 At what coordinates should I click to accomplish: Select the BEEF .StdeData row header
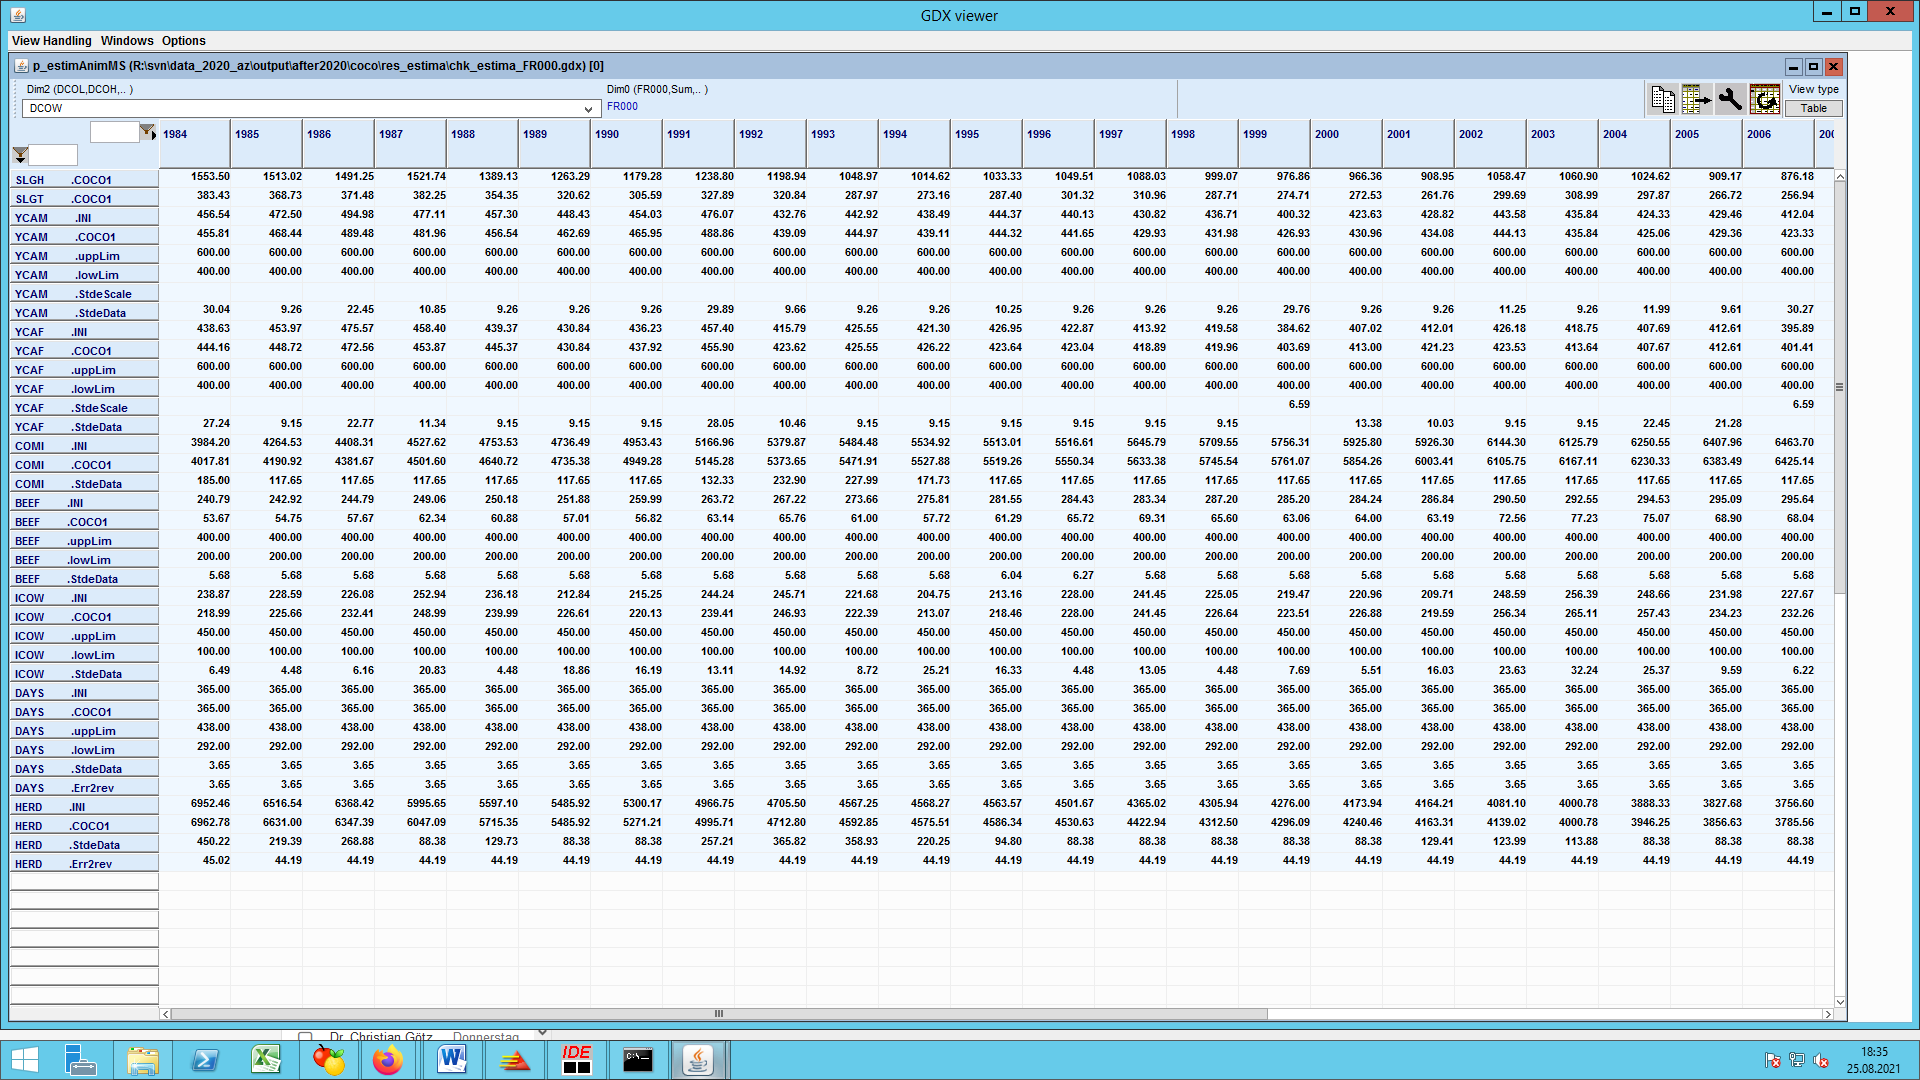84,579
